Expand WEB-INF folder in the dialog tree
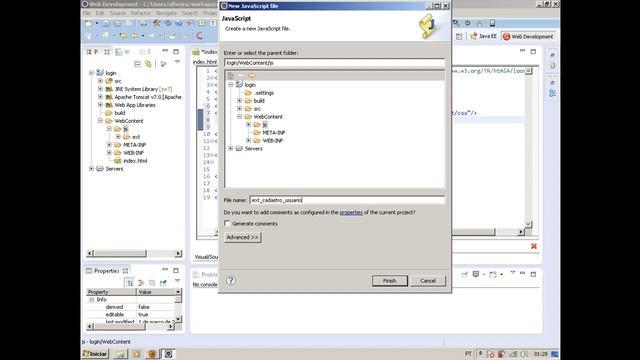Screen dimensions: 640x360 click(249, 140)
